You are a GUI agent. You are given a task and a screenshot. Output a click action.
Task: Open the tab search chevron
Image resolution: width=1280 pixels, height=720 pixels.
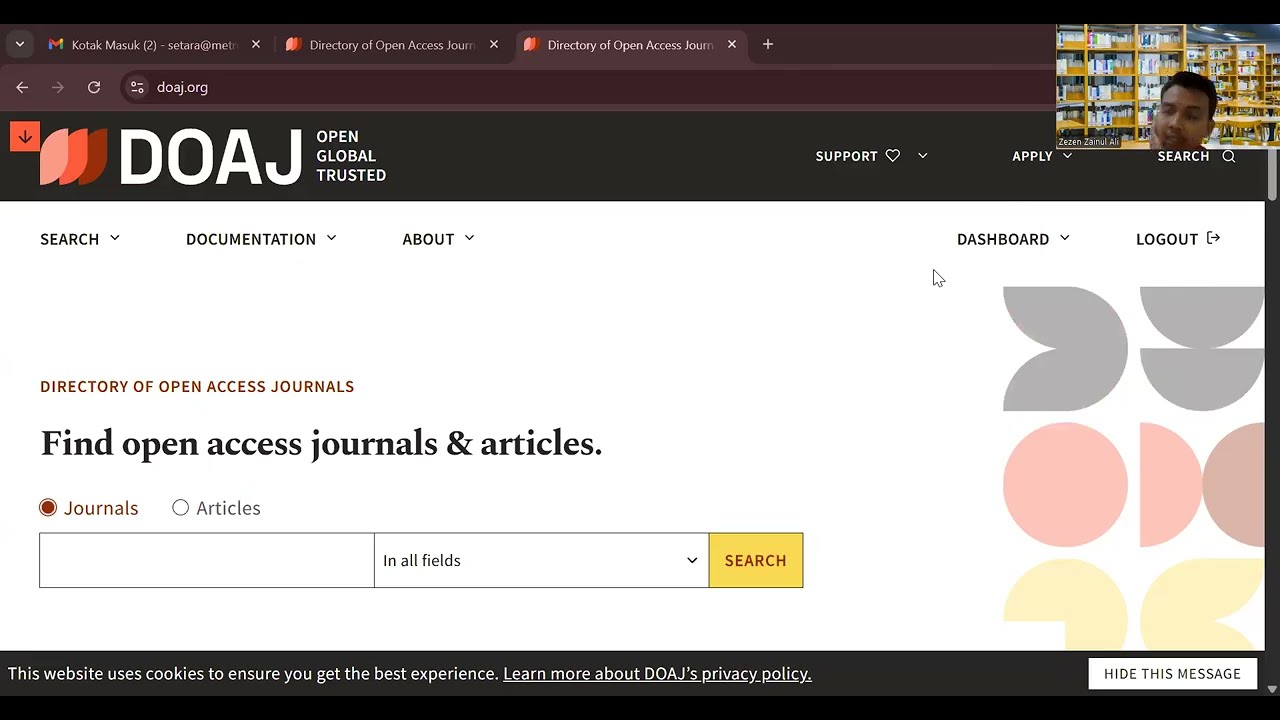tap(20, 44)
